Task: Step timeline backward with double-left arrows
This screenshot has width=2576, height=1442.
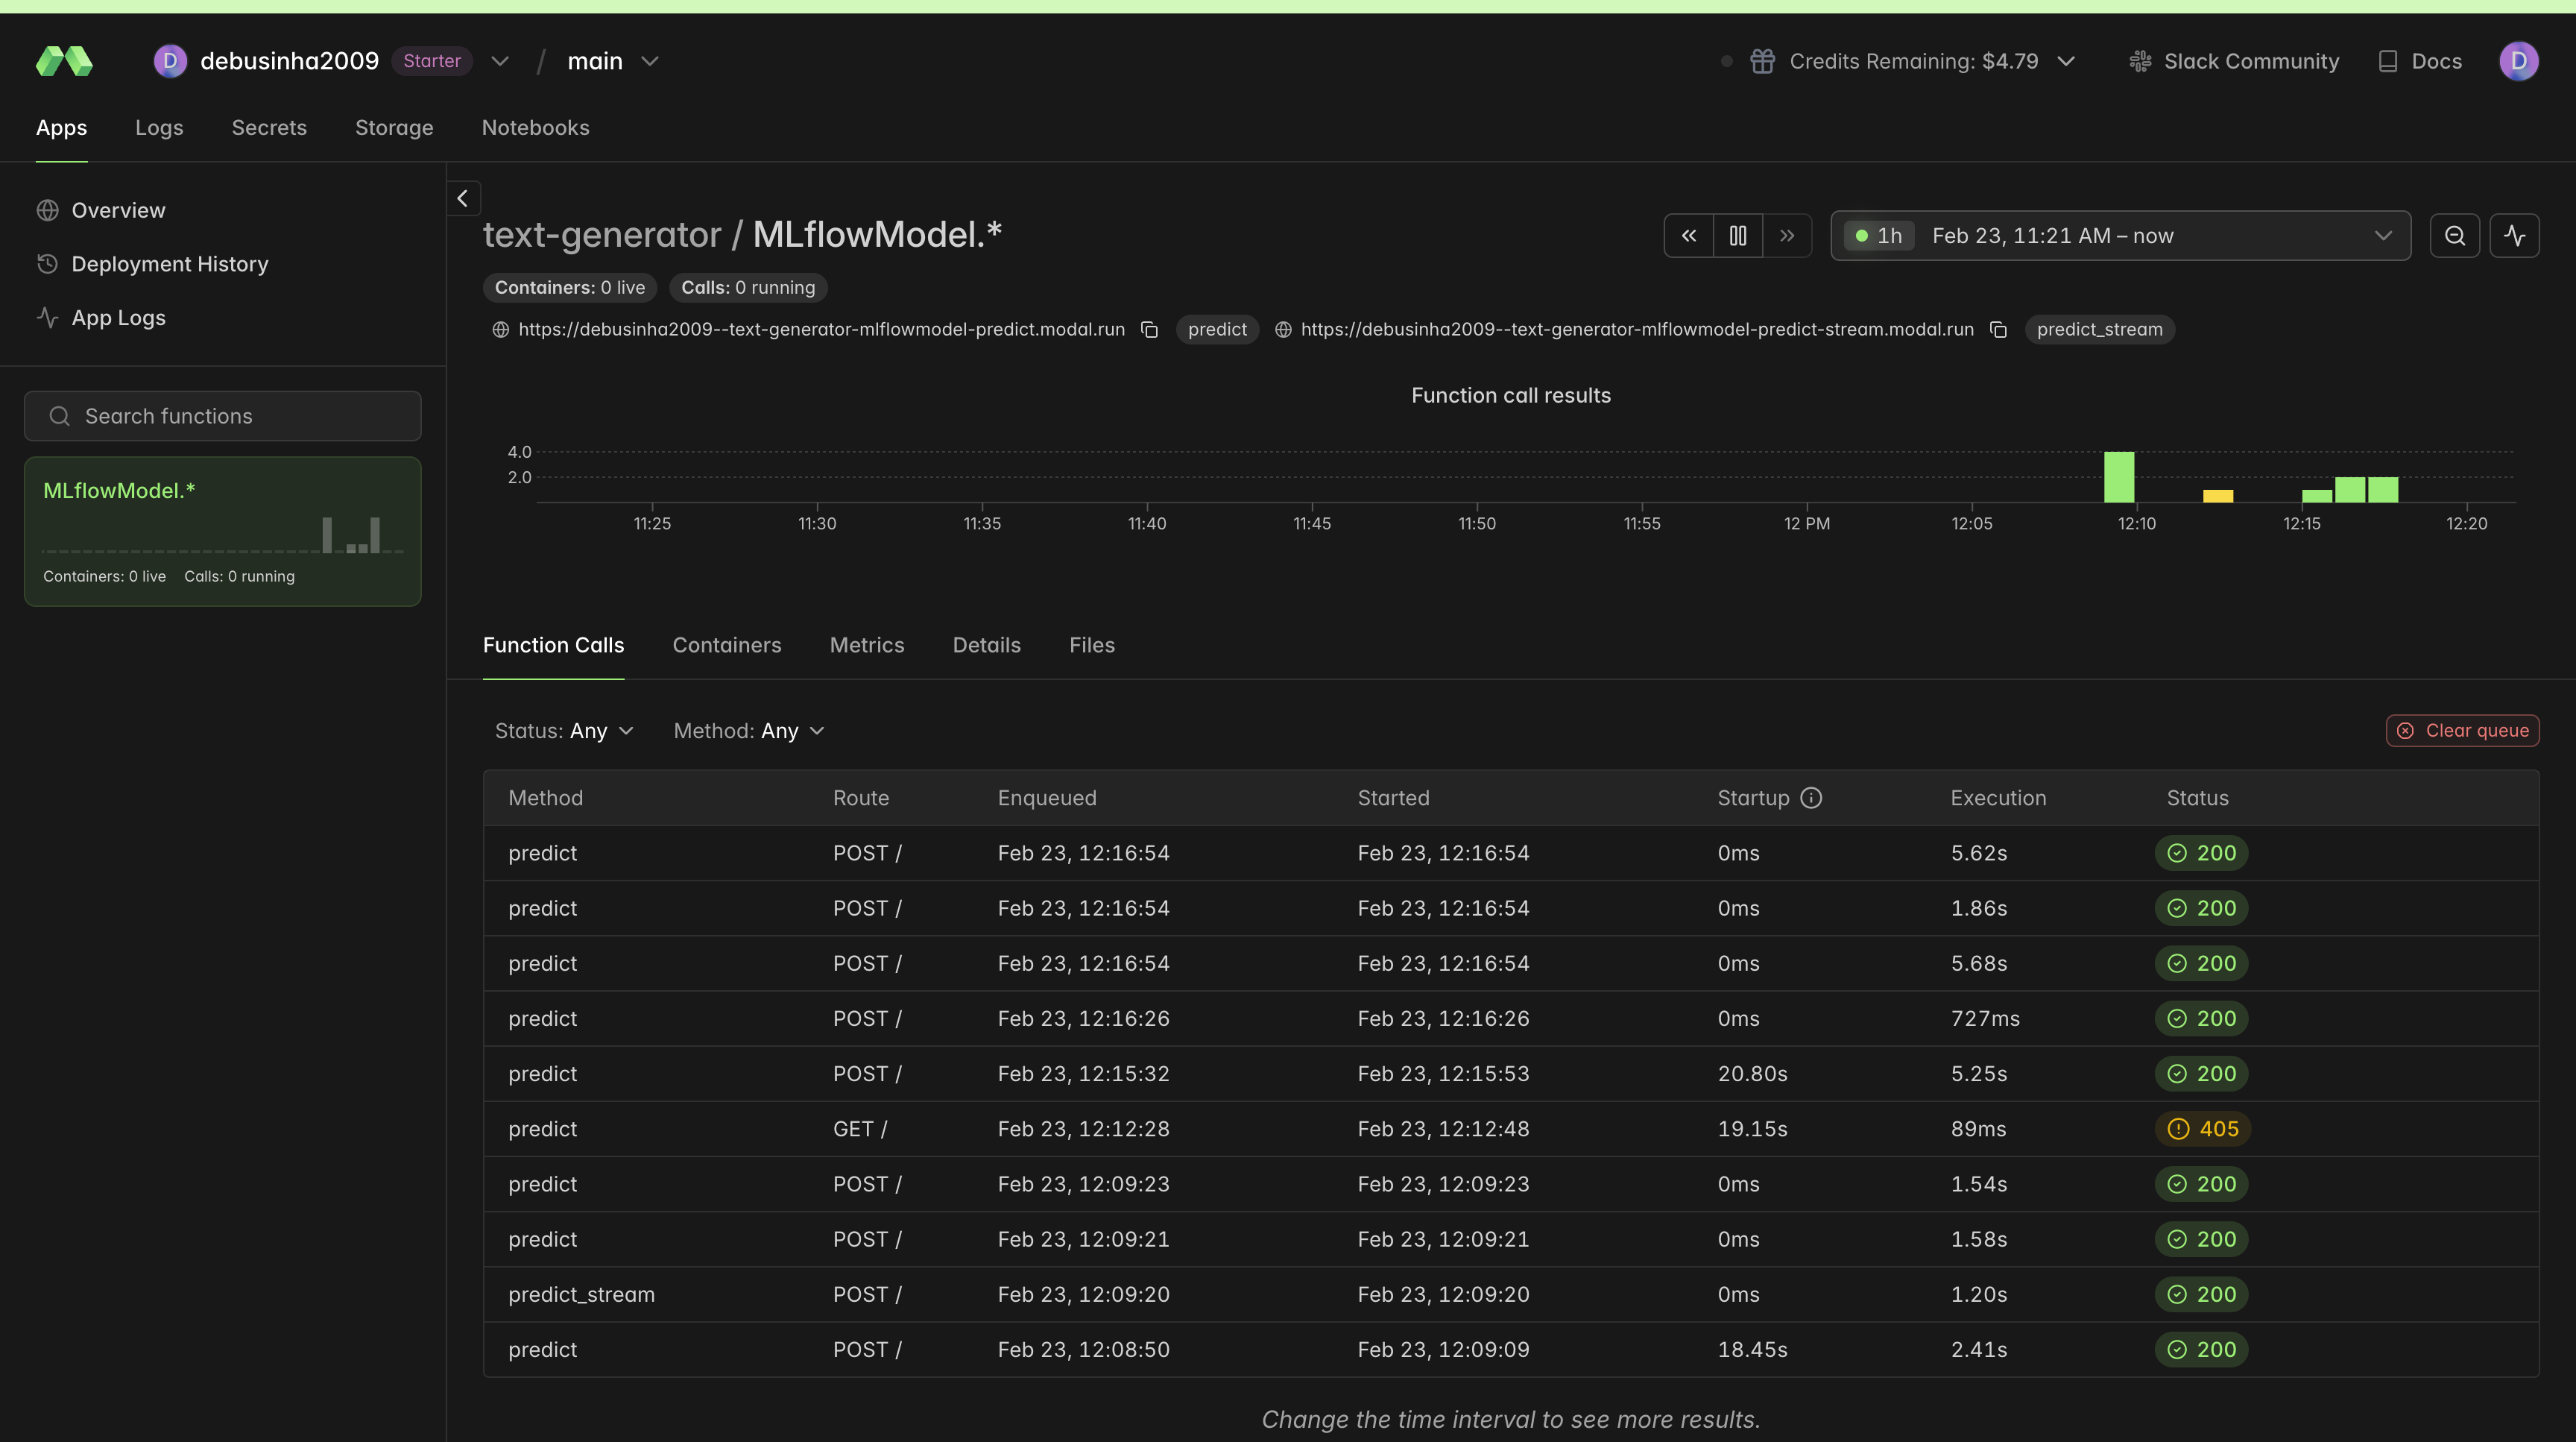Action: pos(1689,235)
